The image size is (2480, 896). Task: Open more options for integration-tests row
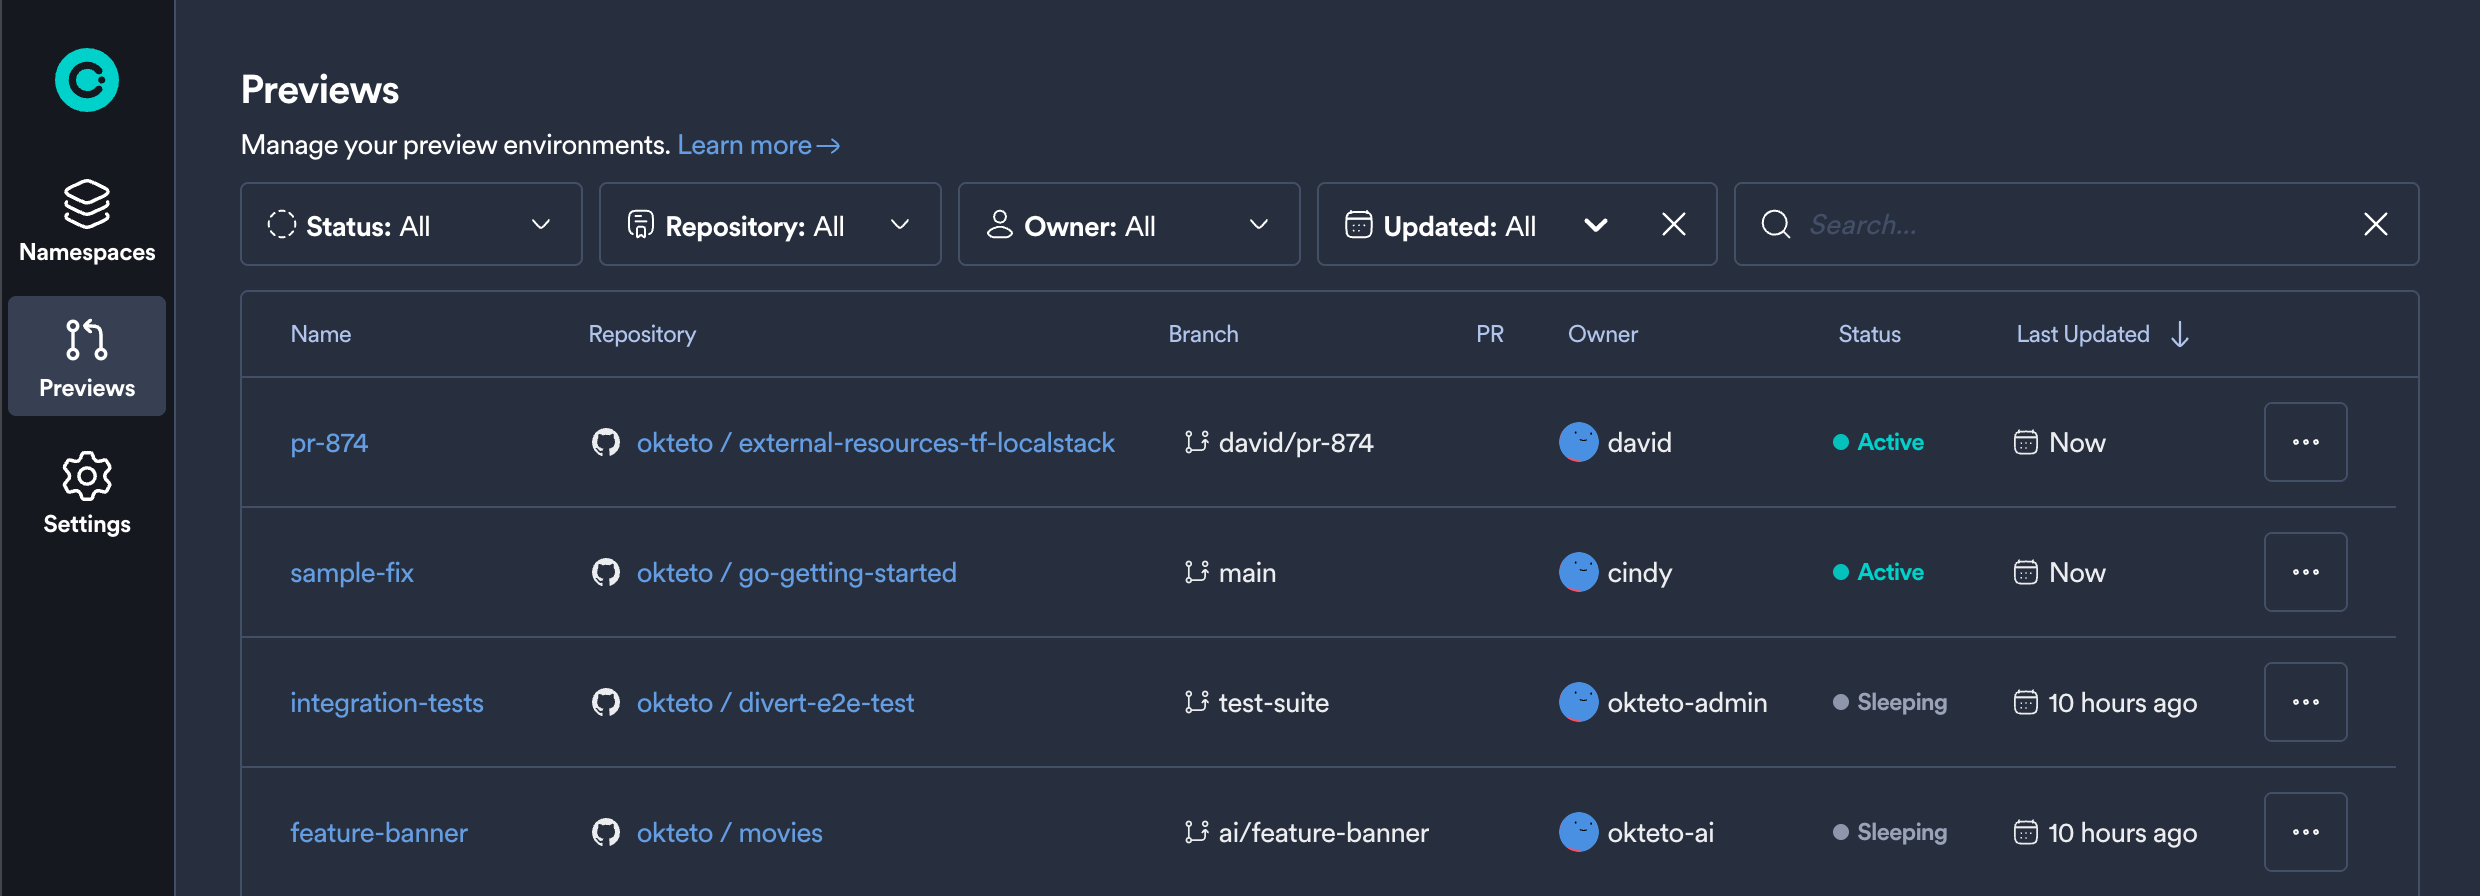coord(2305,702)
